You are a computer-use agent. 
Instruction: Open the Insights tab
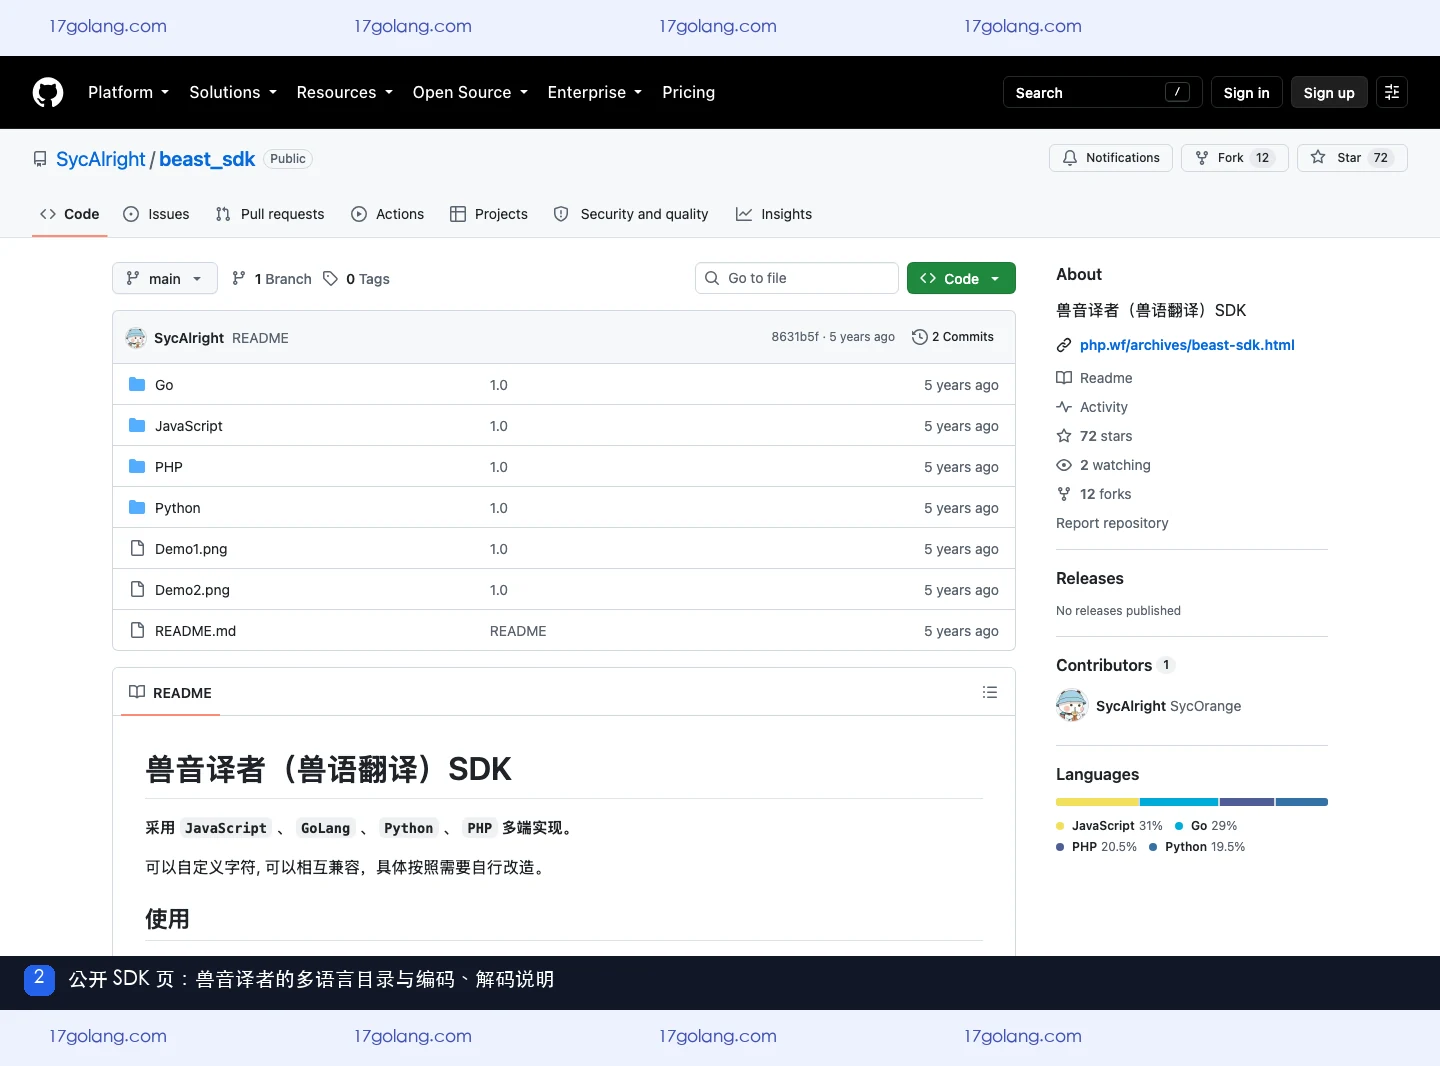click(774, 214)
